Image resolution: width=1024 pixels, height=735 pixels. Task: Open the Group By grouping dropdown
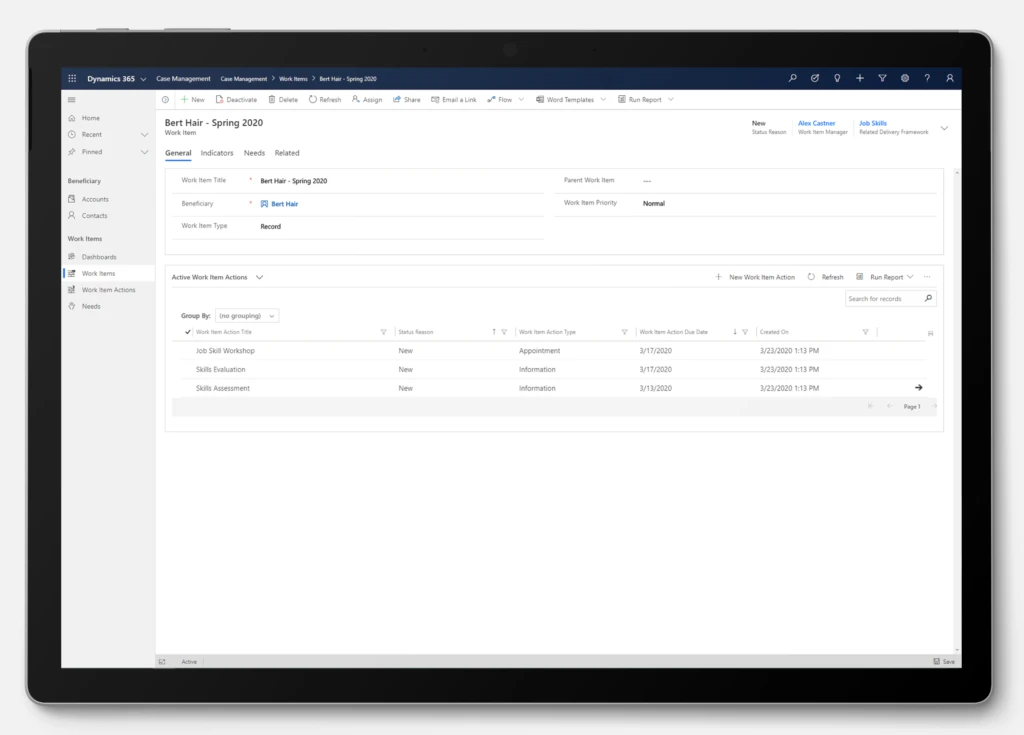(246, 315)
